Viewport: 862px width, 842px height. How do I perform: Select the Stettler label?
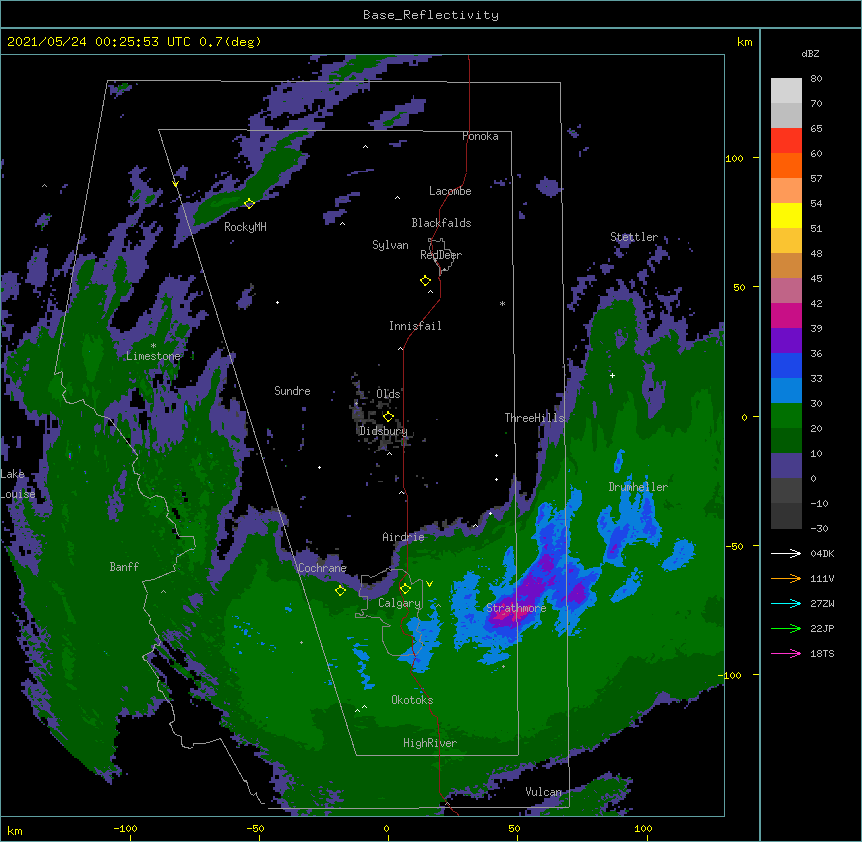[634, 237]
